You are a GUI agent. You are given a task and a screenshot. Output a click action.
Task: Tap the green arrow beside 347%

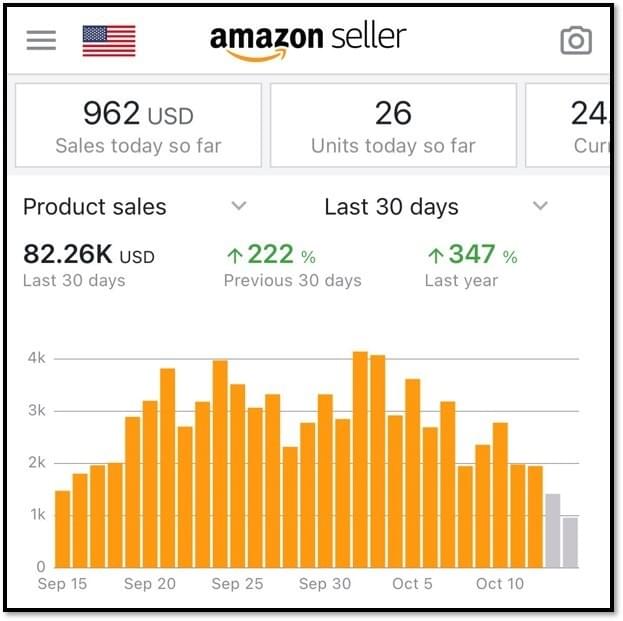(435, 255)
